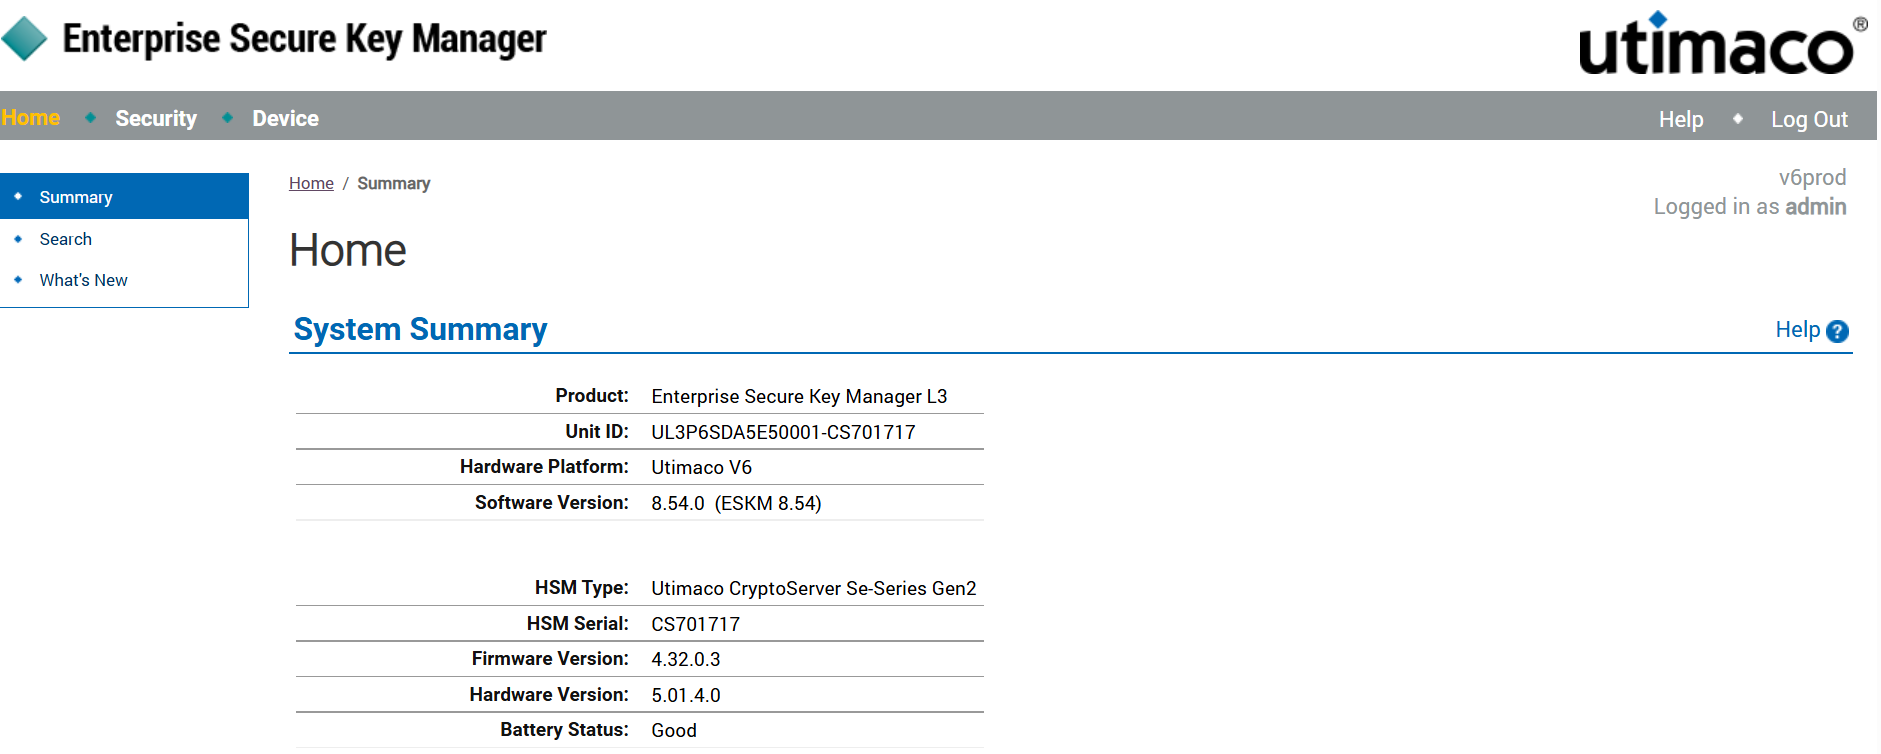Click product value 'Enterprise Secure Key Manager L3'
1881x754 pixels.
(x=799, y=397)
